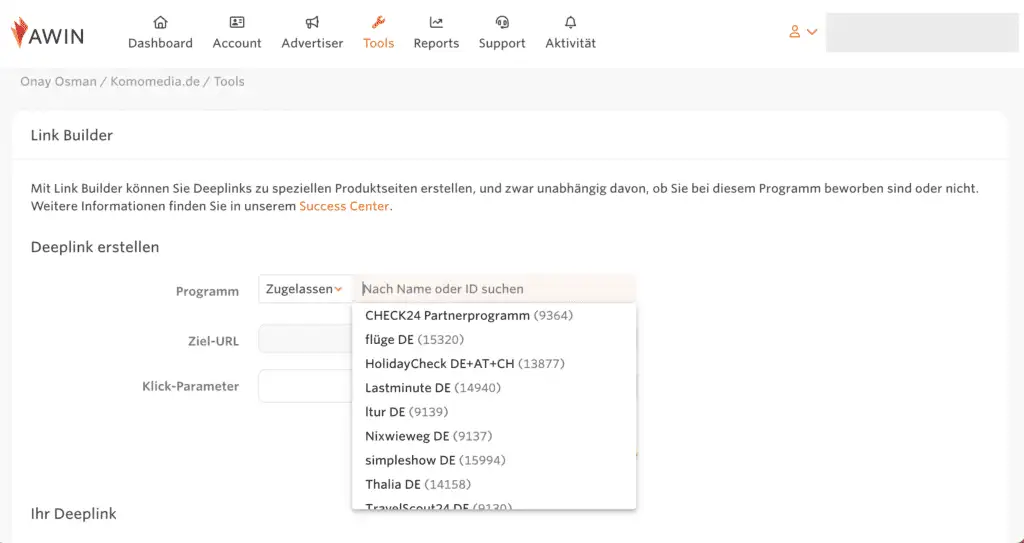Screen dimensions: 1024x543
Task: Select Nixwieweg DE (9137) option
Action: pyautogui.click(x=494, y=436)
